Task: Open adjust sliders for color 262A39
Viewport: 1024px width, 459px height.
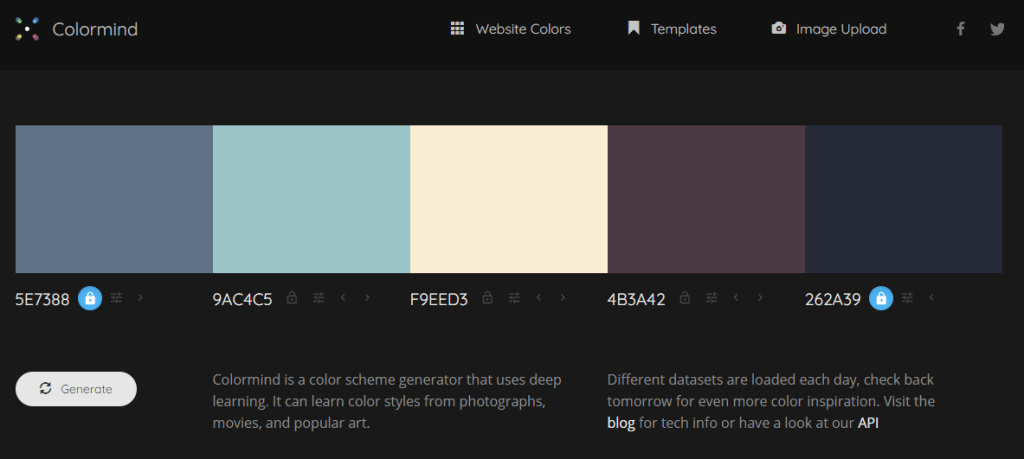Action: coord(907,298)
